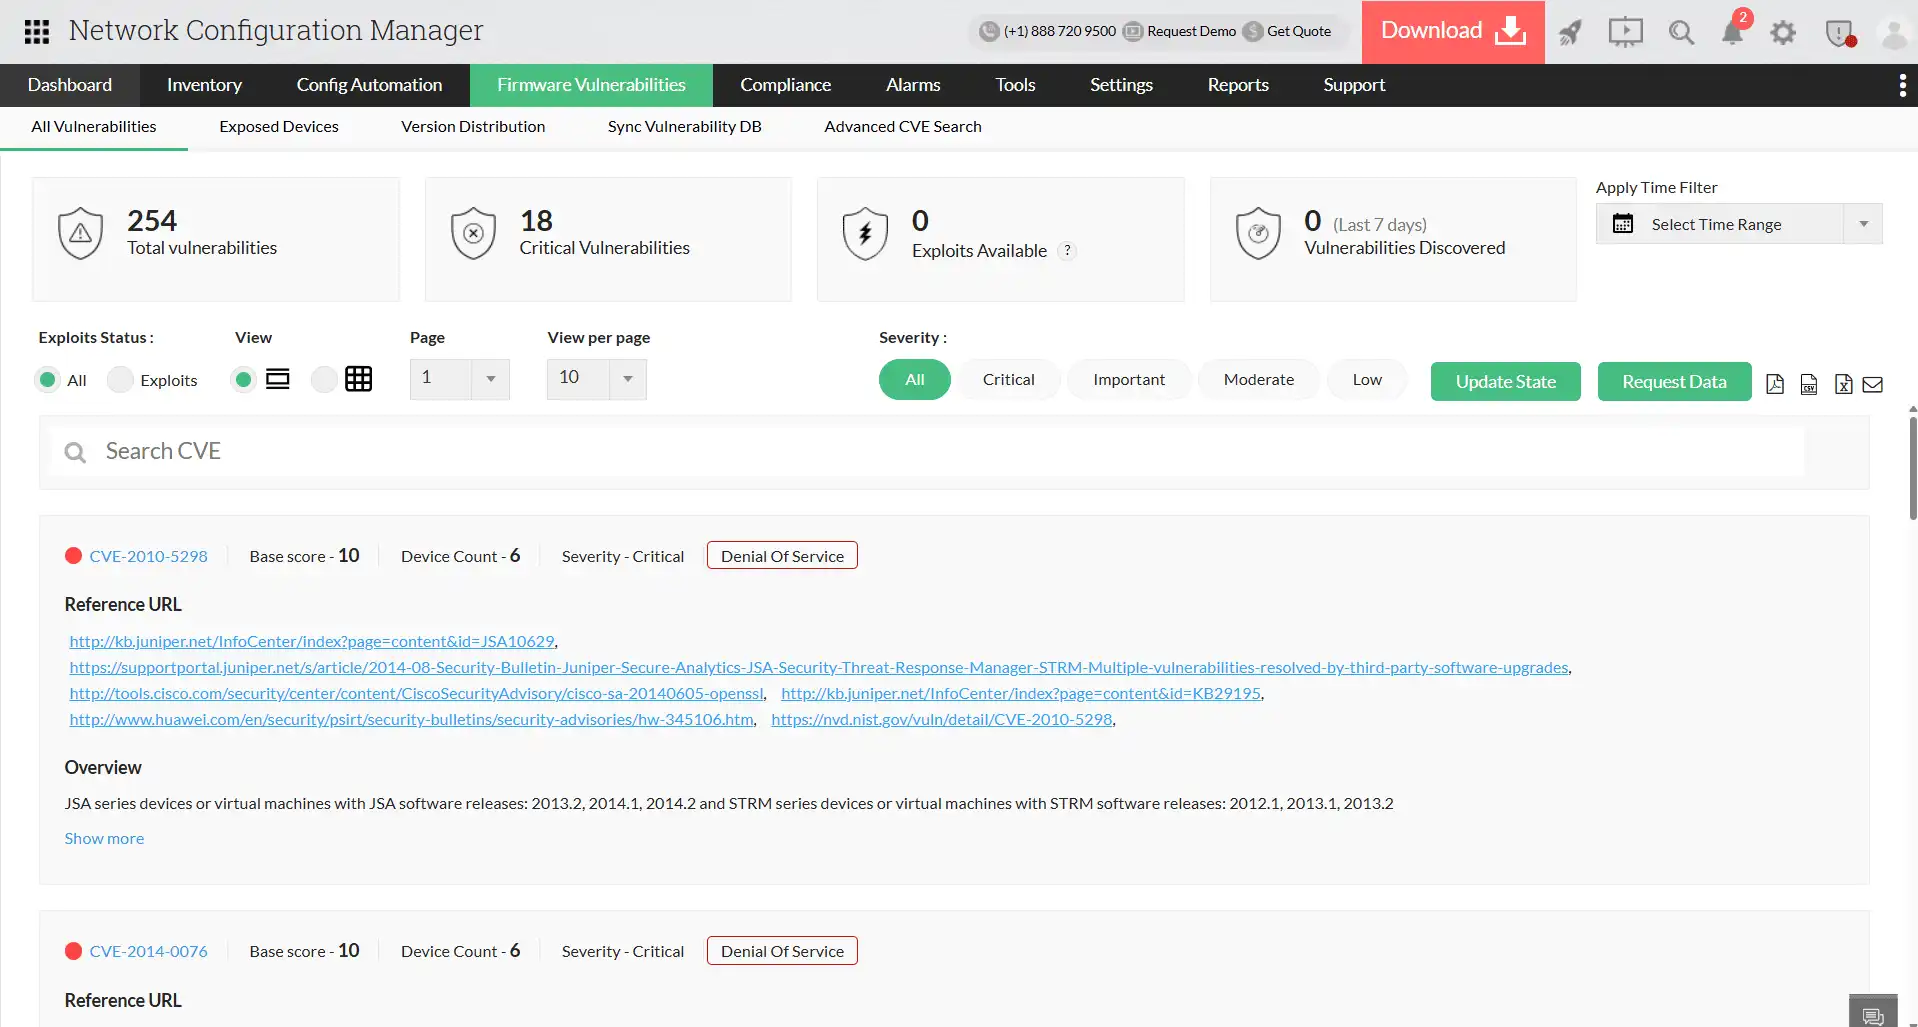Filter severity by Moderate
1918x1027 pixels.
pyautogui.click(x=1259, y=380)
